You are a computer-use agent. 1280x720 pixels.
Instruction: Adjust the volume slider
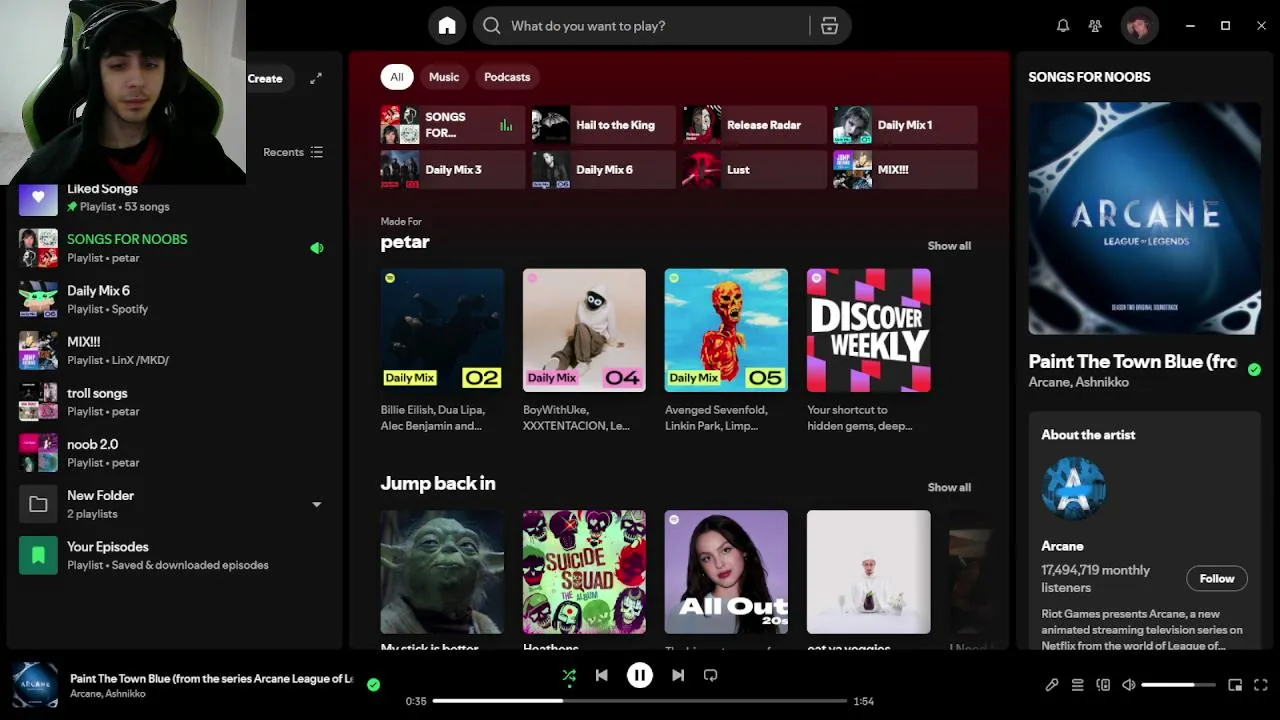(1178, 685)
